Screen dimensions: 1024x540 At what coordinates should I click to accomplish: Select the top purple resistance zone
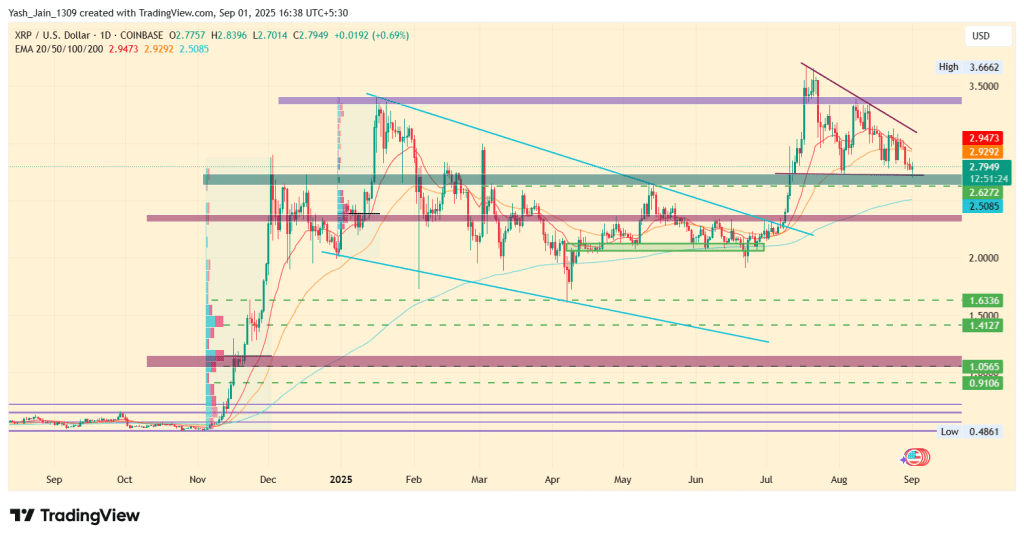point(618,101)
